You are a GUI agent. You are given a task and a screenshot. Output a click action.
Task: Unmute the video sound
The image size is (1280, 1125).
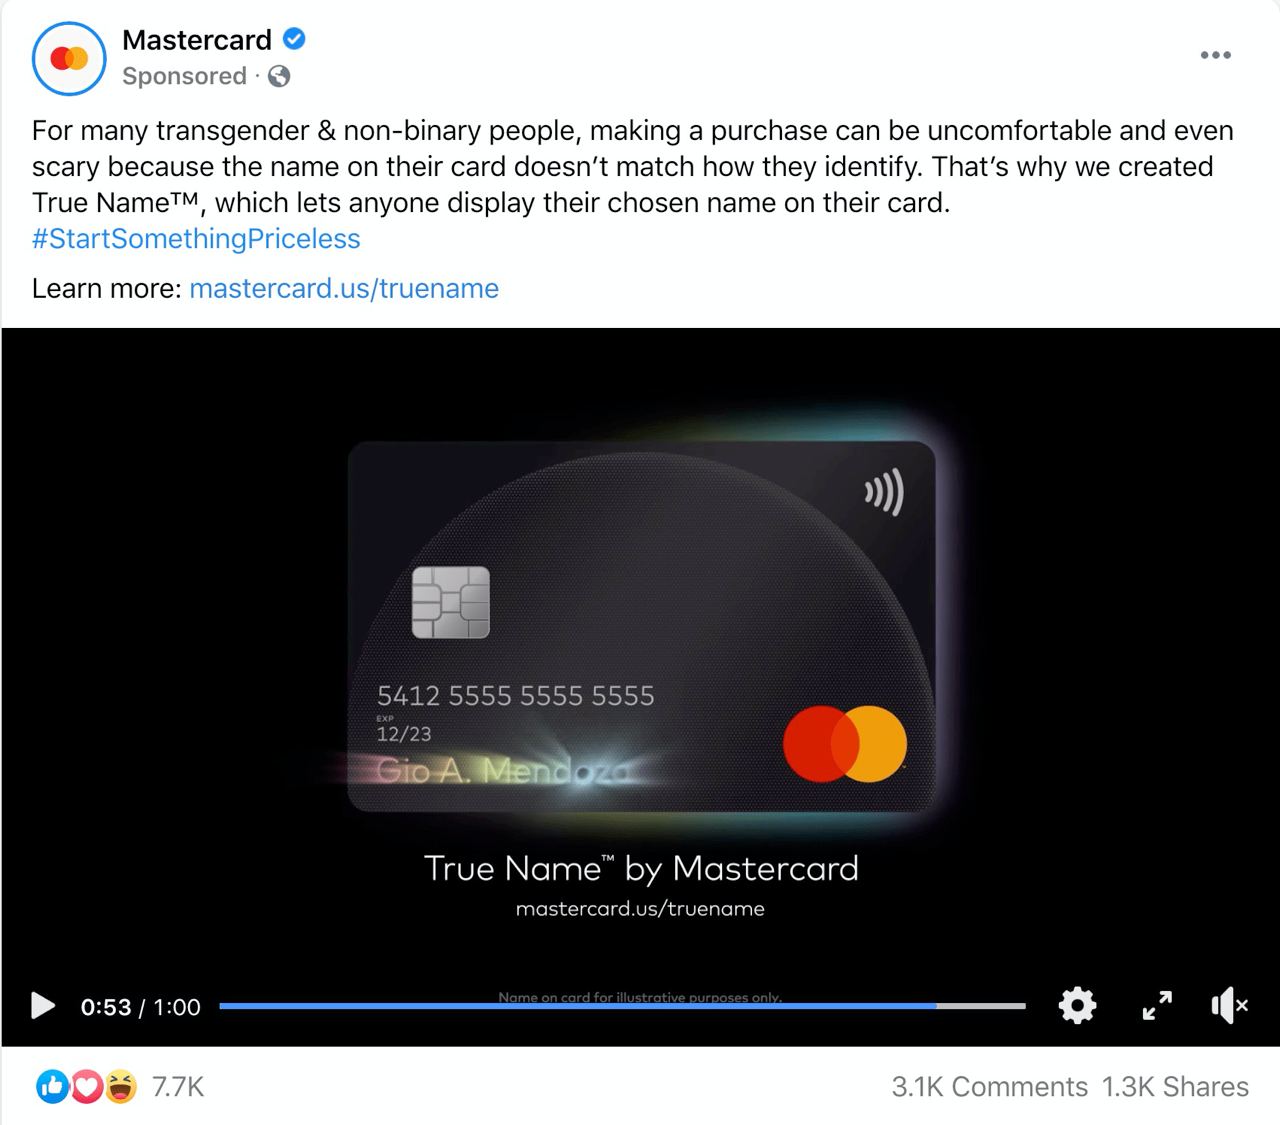pyautogui.click(x=1229, y=1005)
